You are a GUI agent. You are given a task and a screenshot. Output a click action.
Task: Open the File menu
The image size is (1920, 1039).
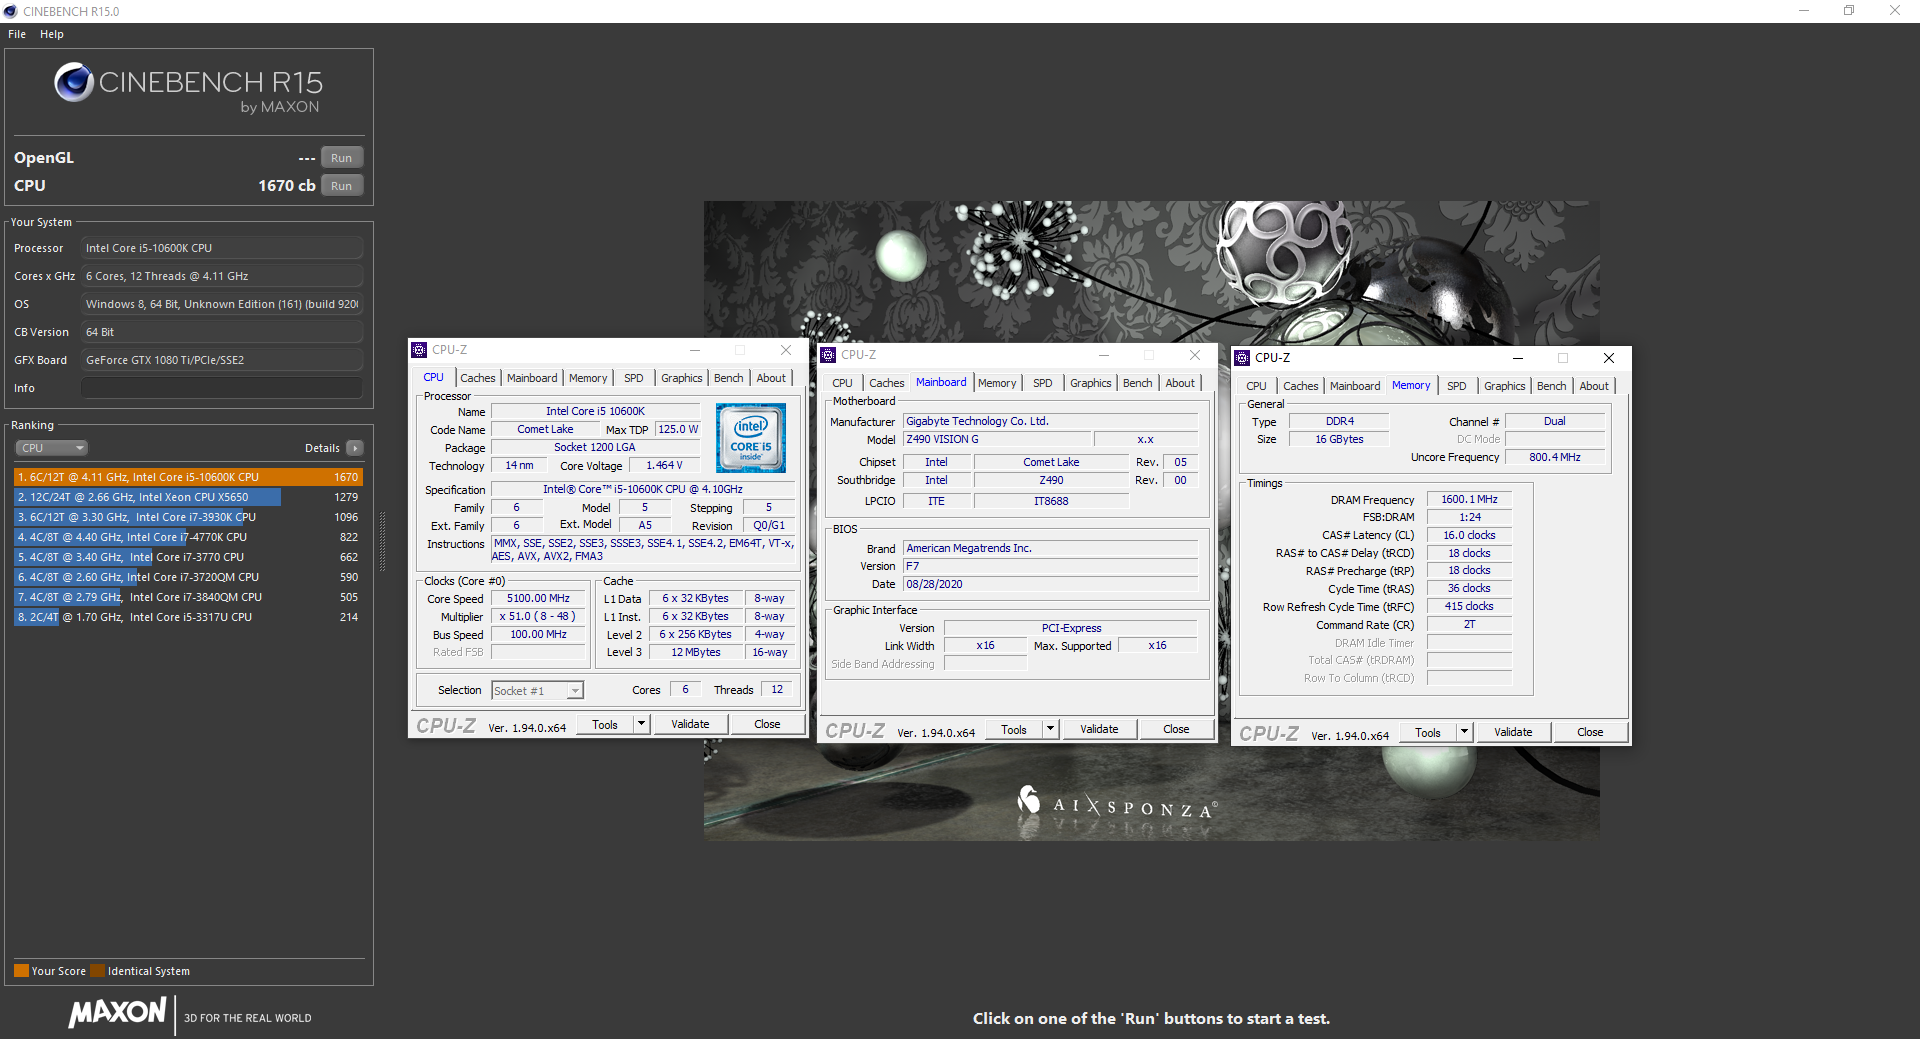point(17,34)
